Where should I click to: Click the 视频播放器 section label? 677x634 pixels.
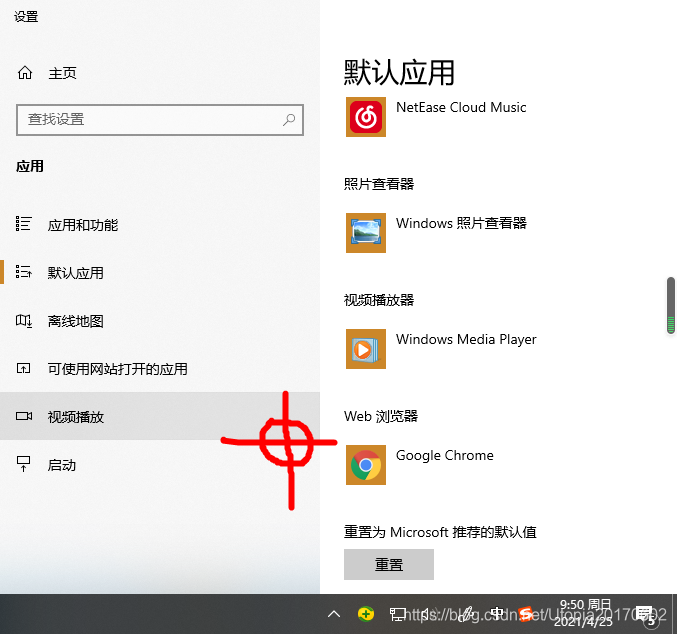click(x=379, y=300)
